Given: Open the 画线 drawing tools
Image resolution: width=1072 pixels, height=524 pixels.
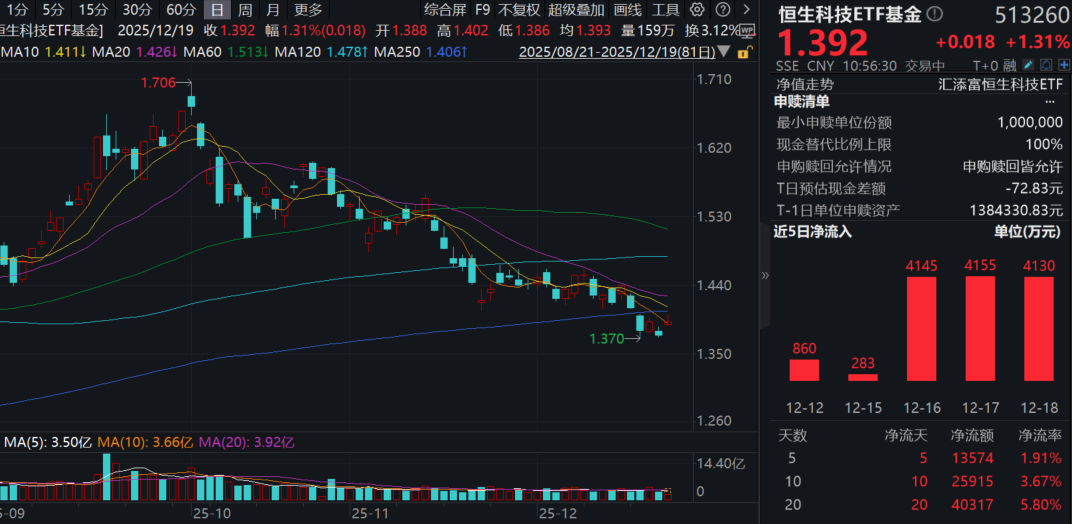Looking at the screenshot, I should click(x=627, y=9).
